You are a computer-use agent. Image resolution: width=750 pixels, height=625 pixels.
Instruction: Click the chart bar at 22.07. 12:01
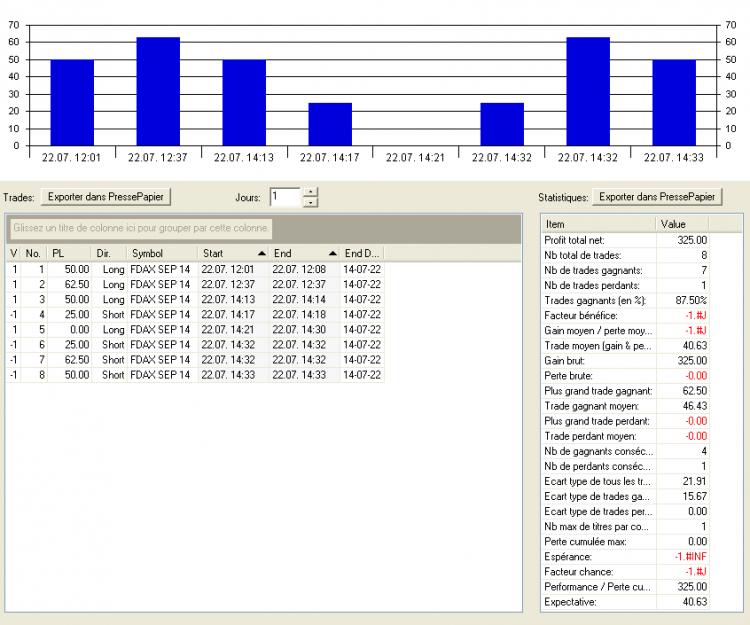pos(72,102)
